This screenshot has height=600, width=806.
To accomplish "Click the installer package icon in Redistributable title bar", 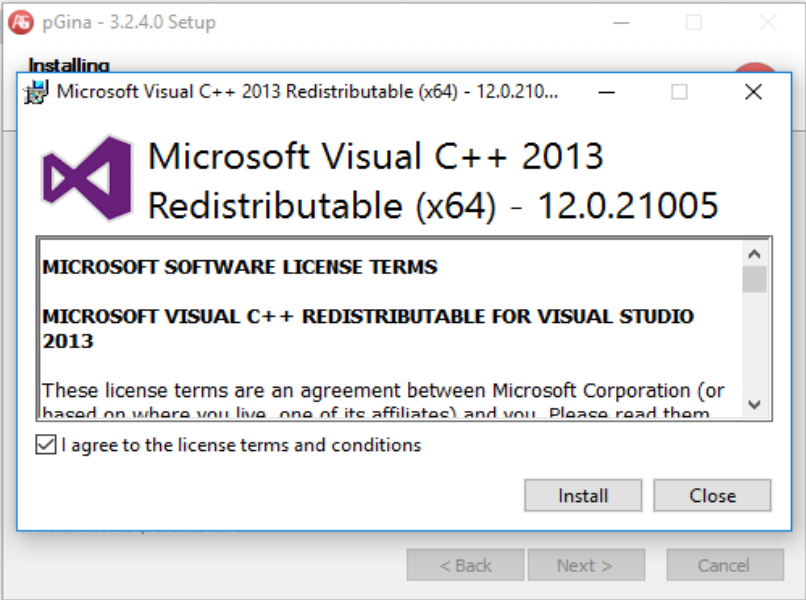I will [37, 93].
